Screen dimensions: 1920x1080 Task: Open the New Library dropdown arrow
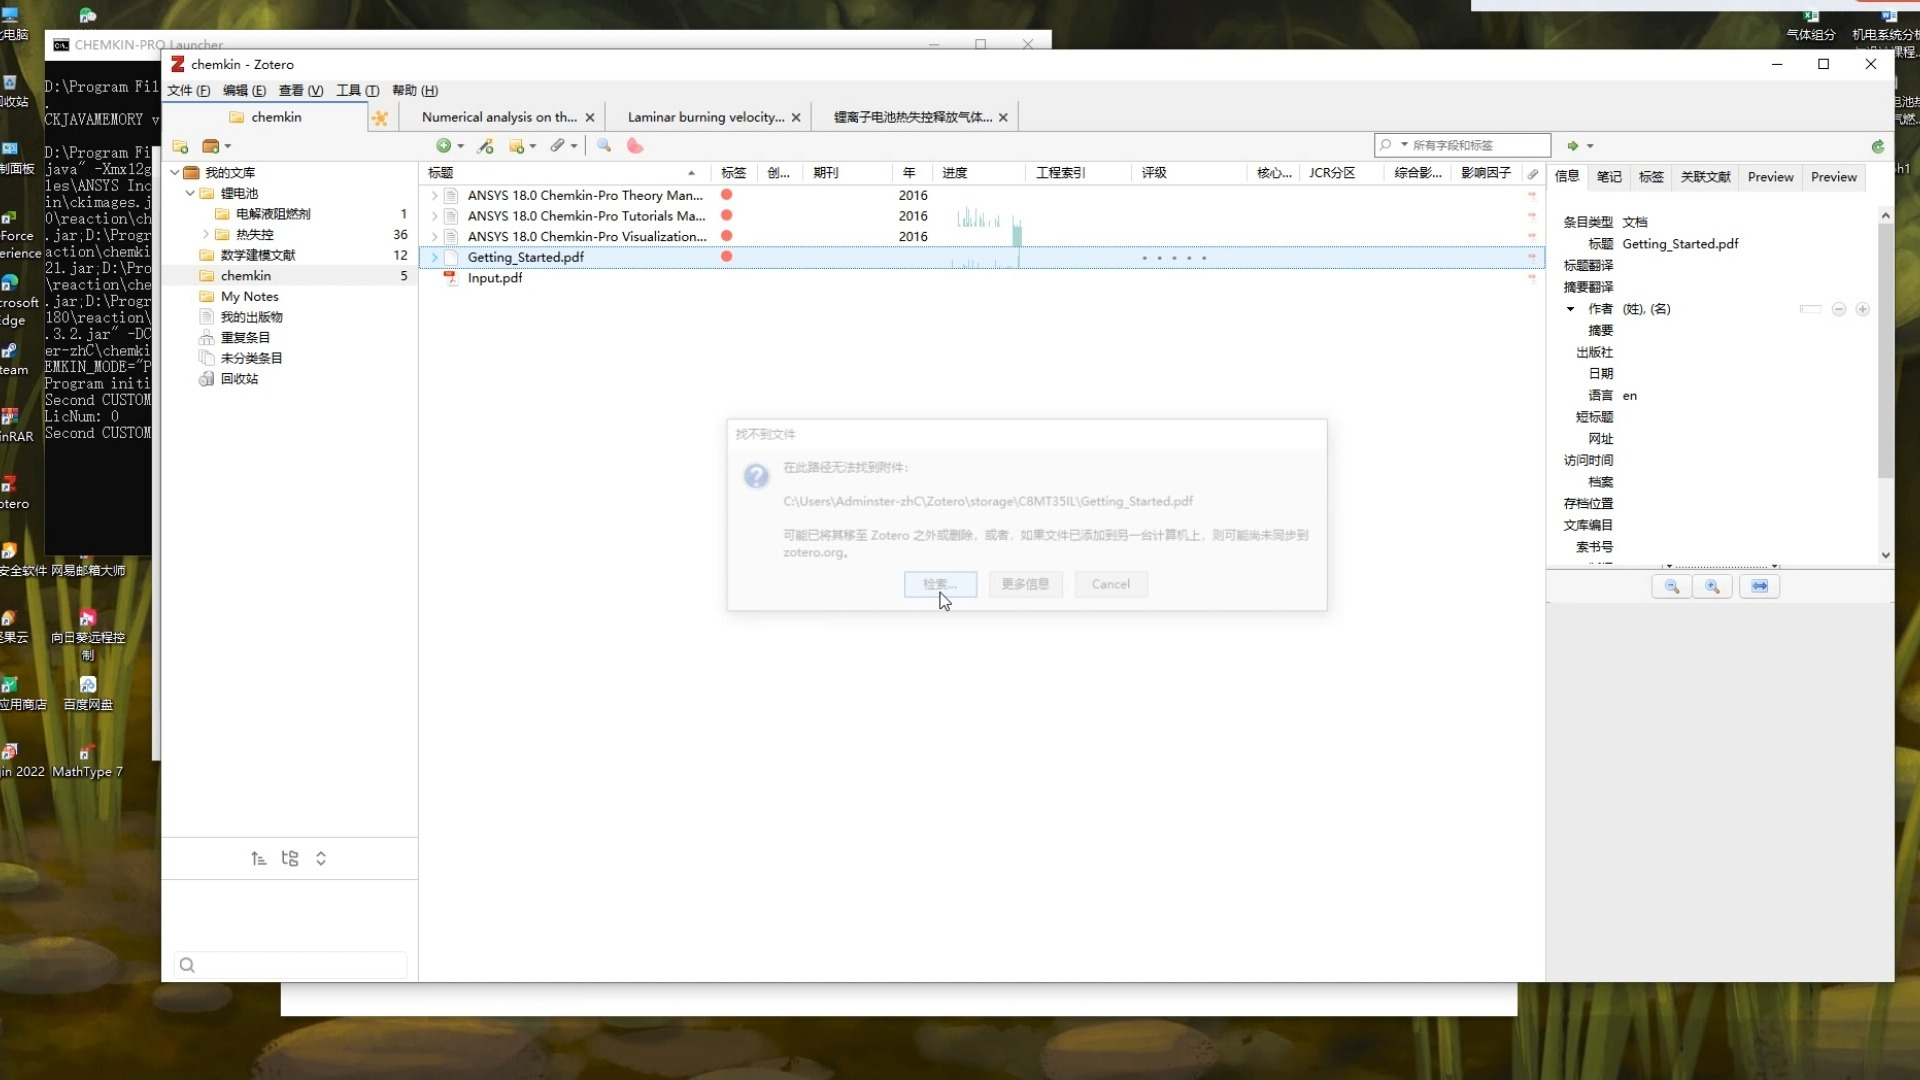click(x=228, y=146)
